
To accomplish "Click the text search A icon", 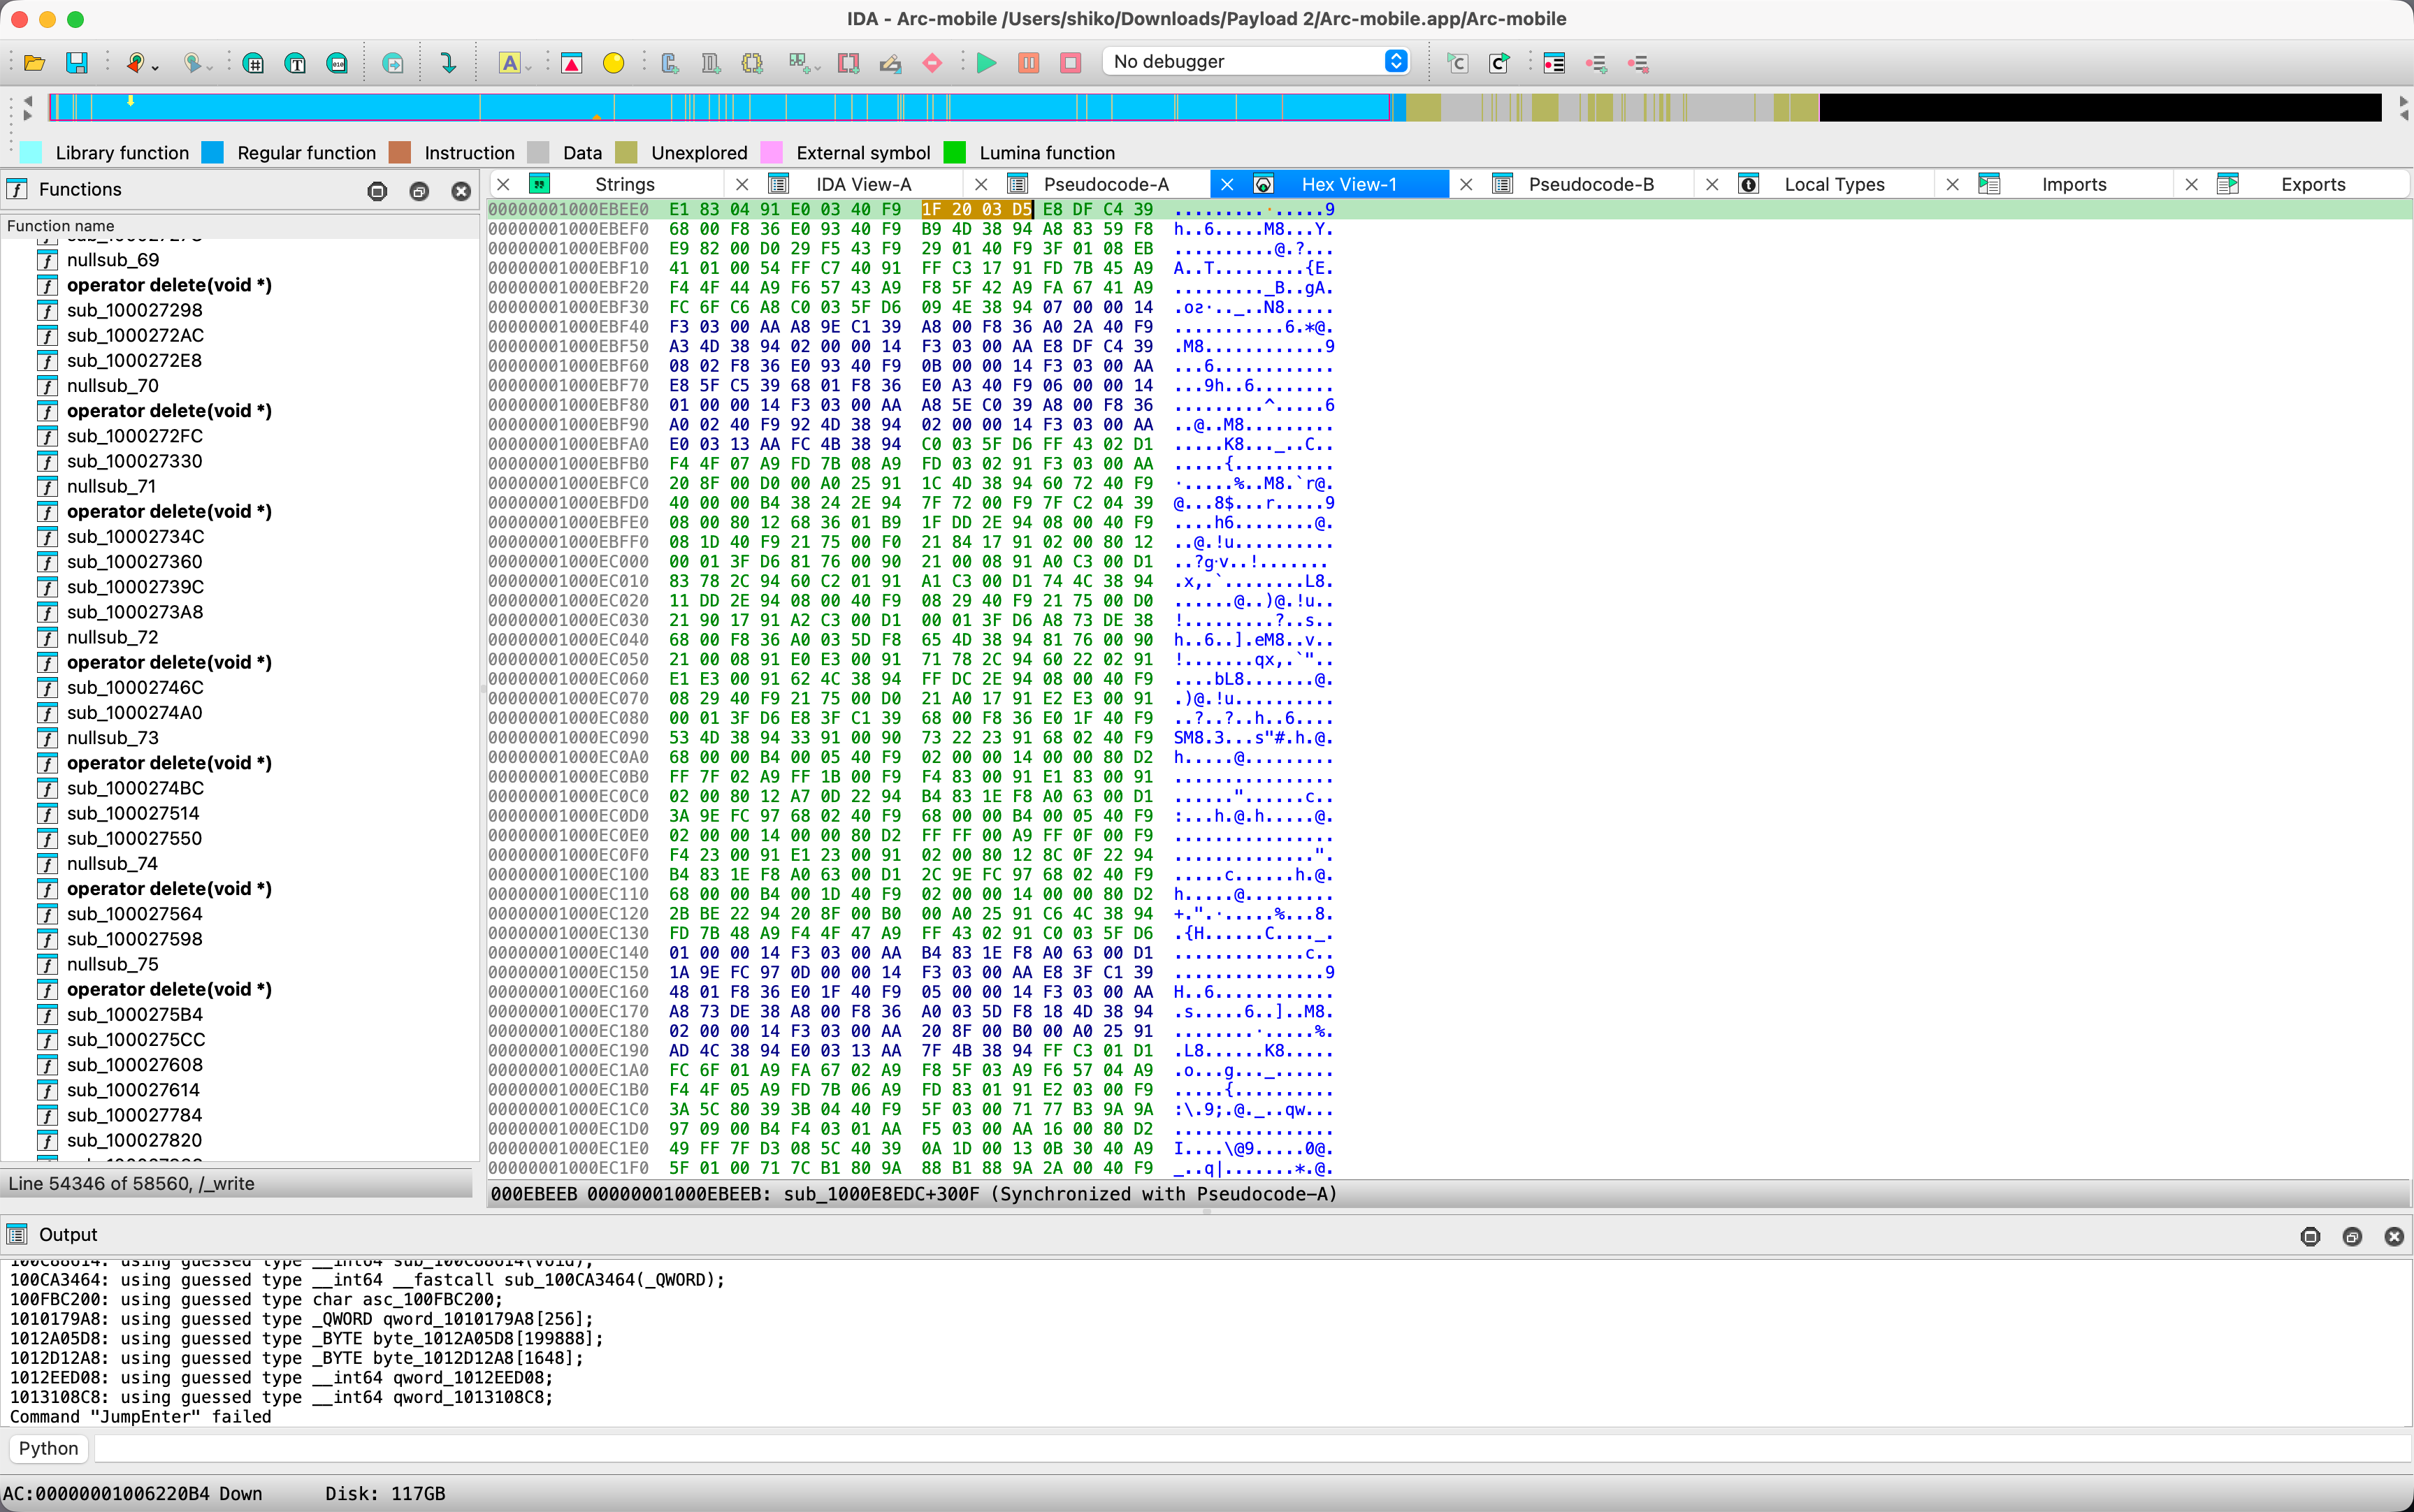I will click(509, 63).
